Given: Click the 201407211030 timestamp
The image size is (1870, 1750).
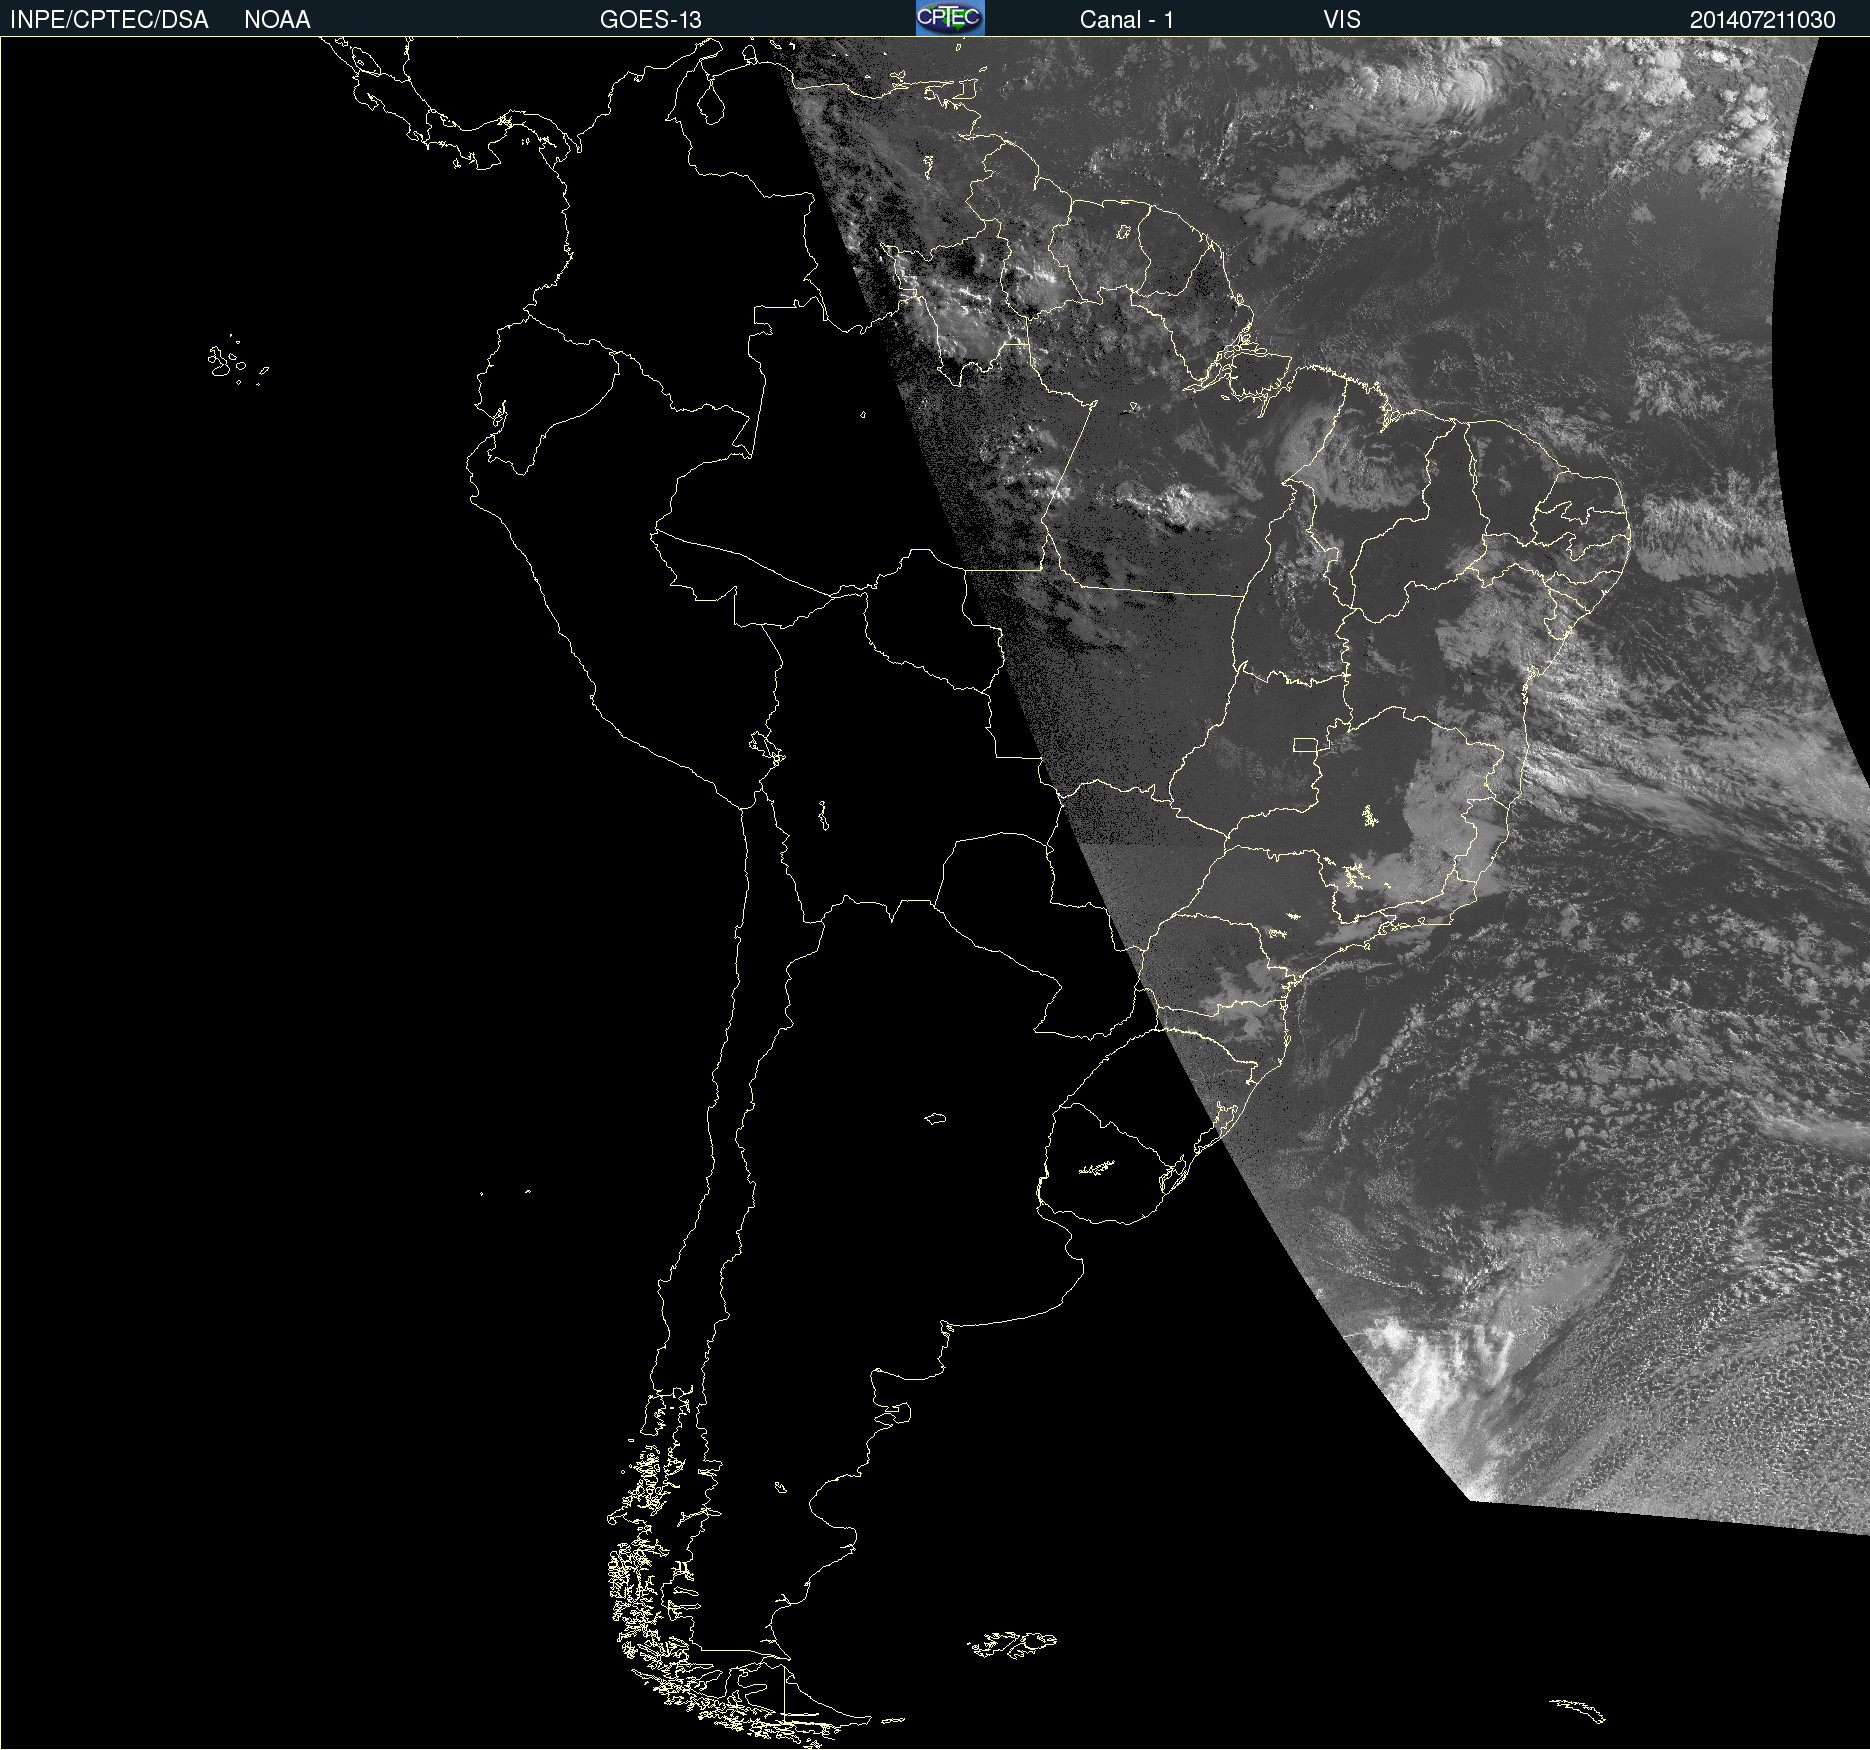Looking at the screenshot, I should click(x=1763, y=20).
